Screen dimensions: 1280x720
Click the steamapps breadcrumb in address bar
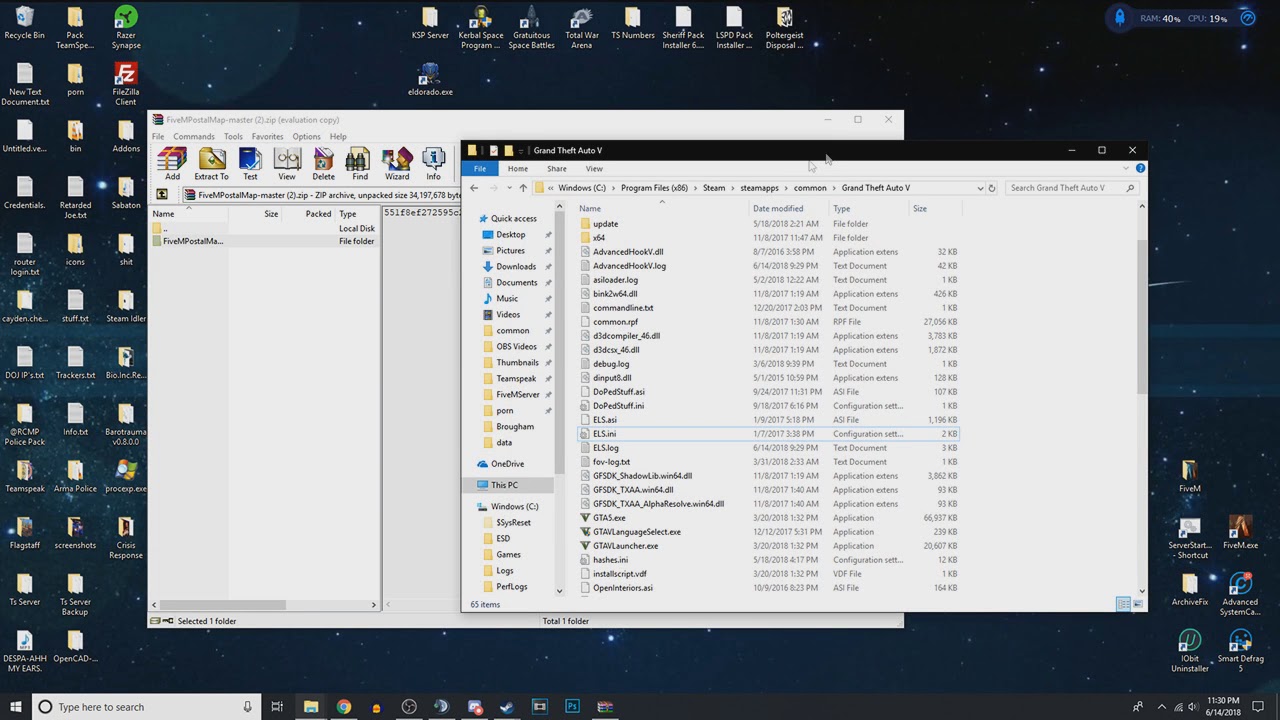coord(760,188)
